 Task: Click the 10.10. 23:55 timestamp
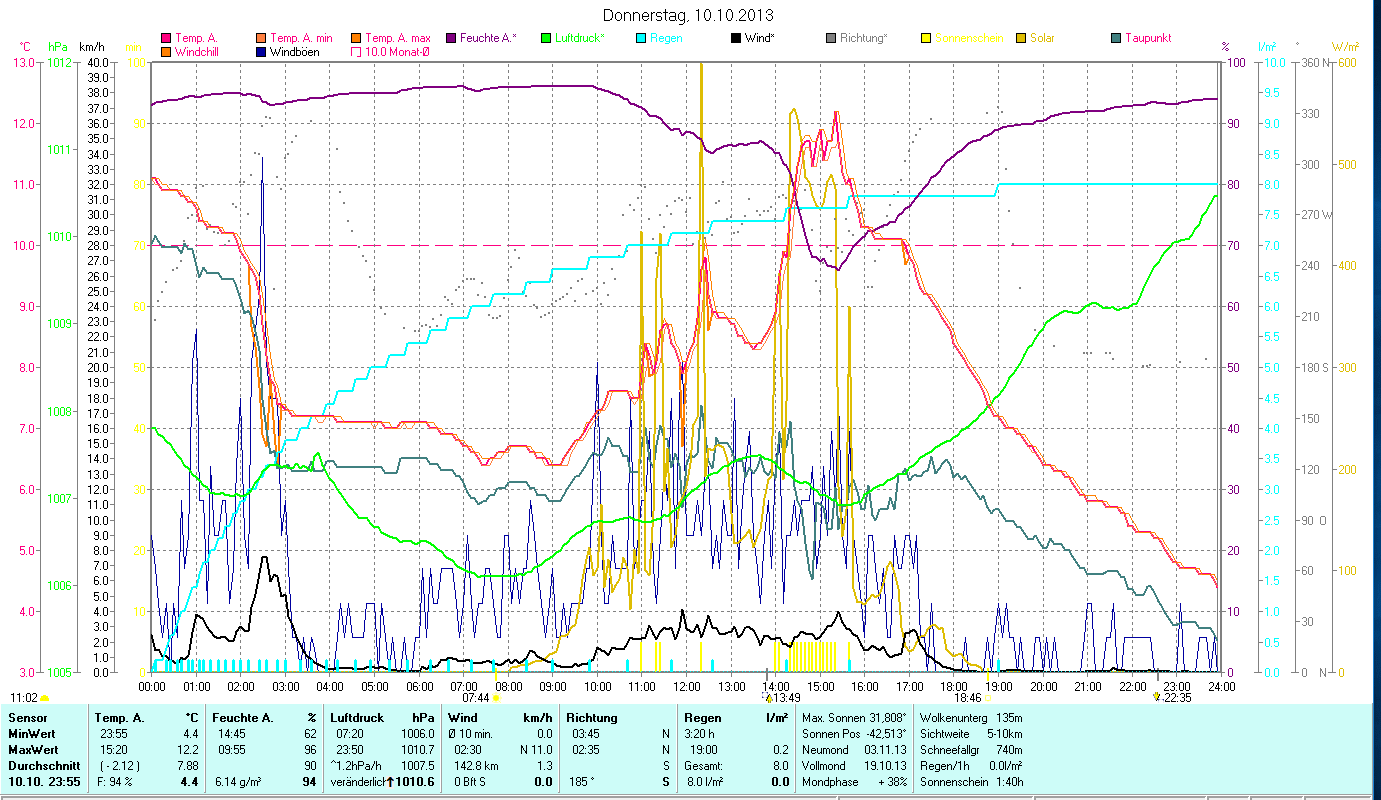(45, 782)
